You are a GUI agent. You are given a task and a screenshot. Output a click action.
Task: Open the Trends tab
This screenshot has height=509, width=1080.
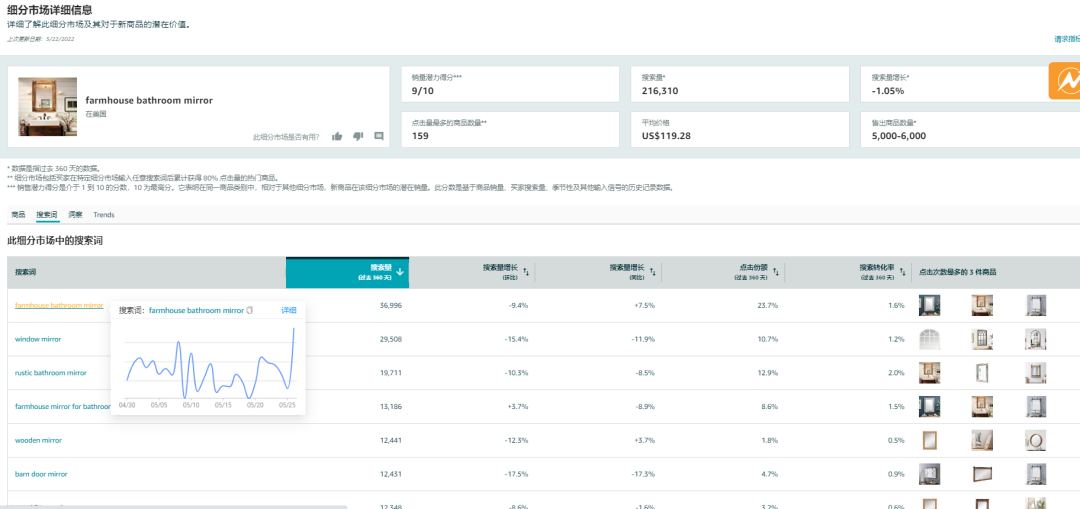pos(104,215)
